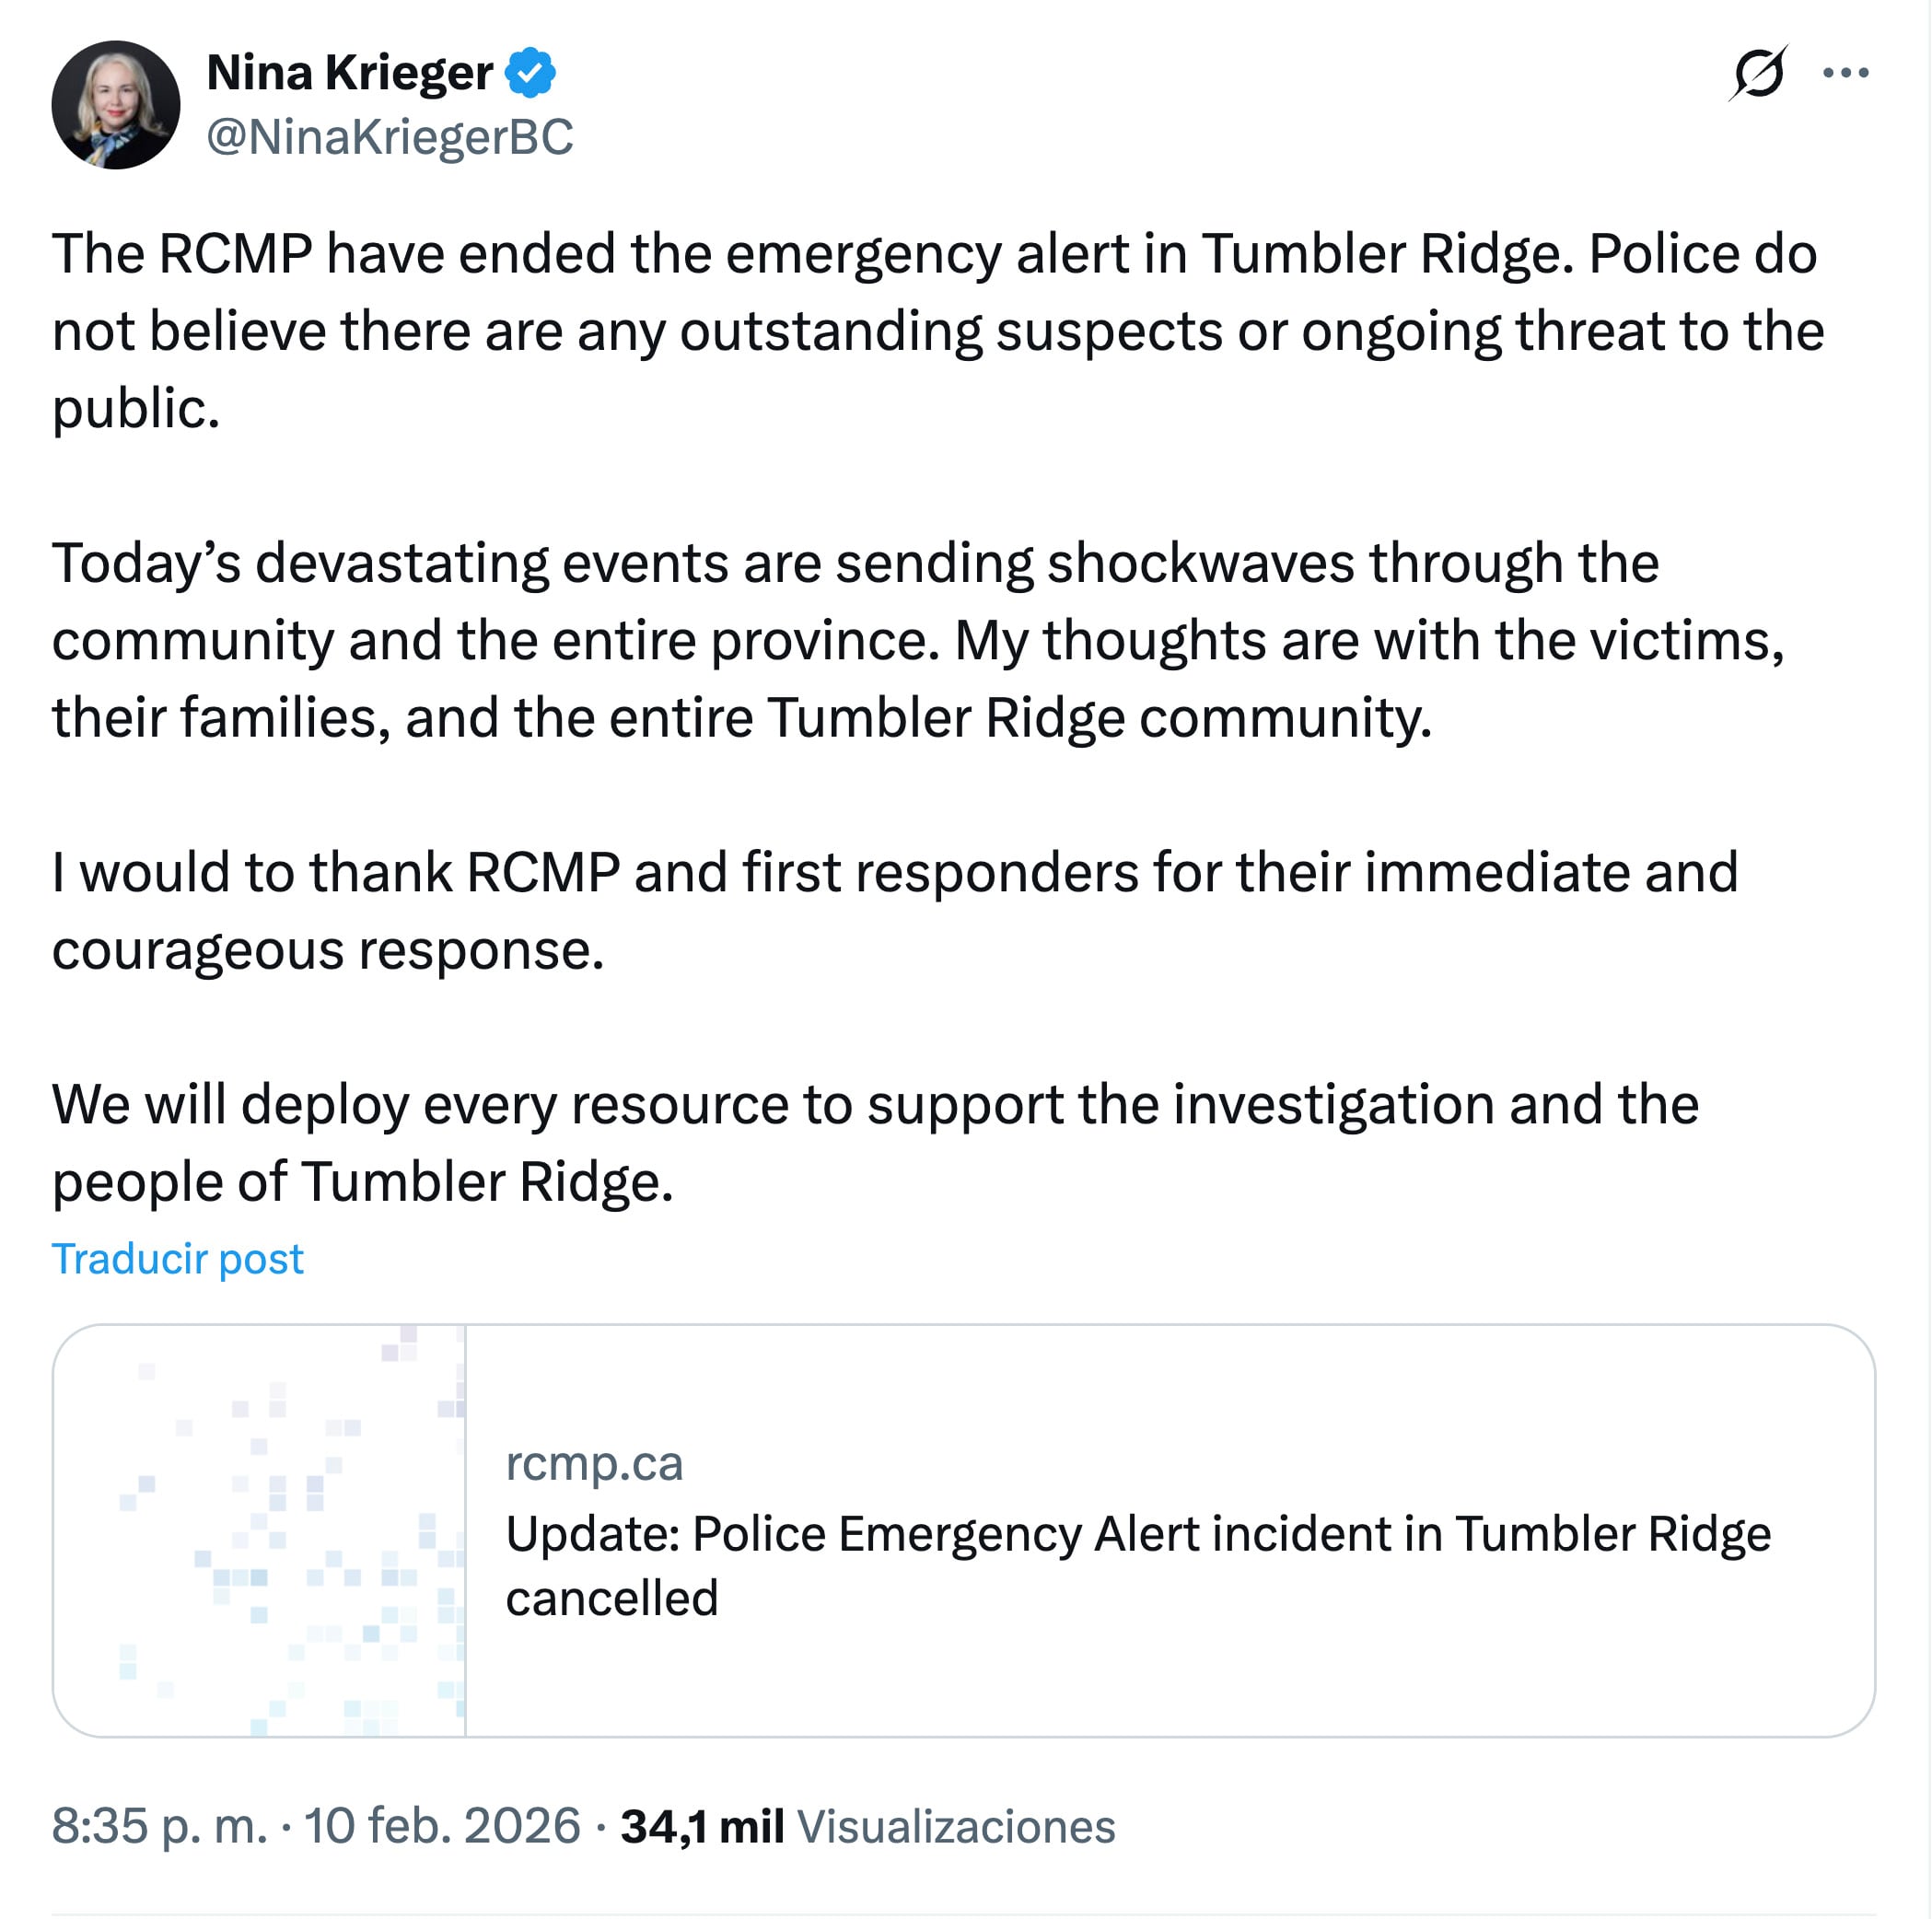
Task: Click the paragraph about RCMP ending the alert
Action: [936, 331]
